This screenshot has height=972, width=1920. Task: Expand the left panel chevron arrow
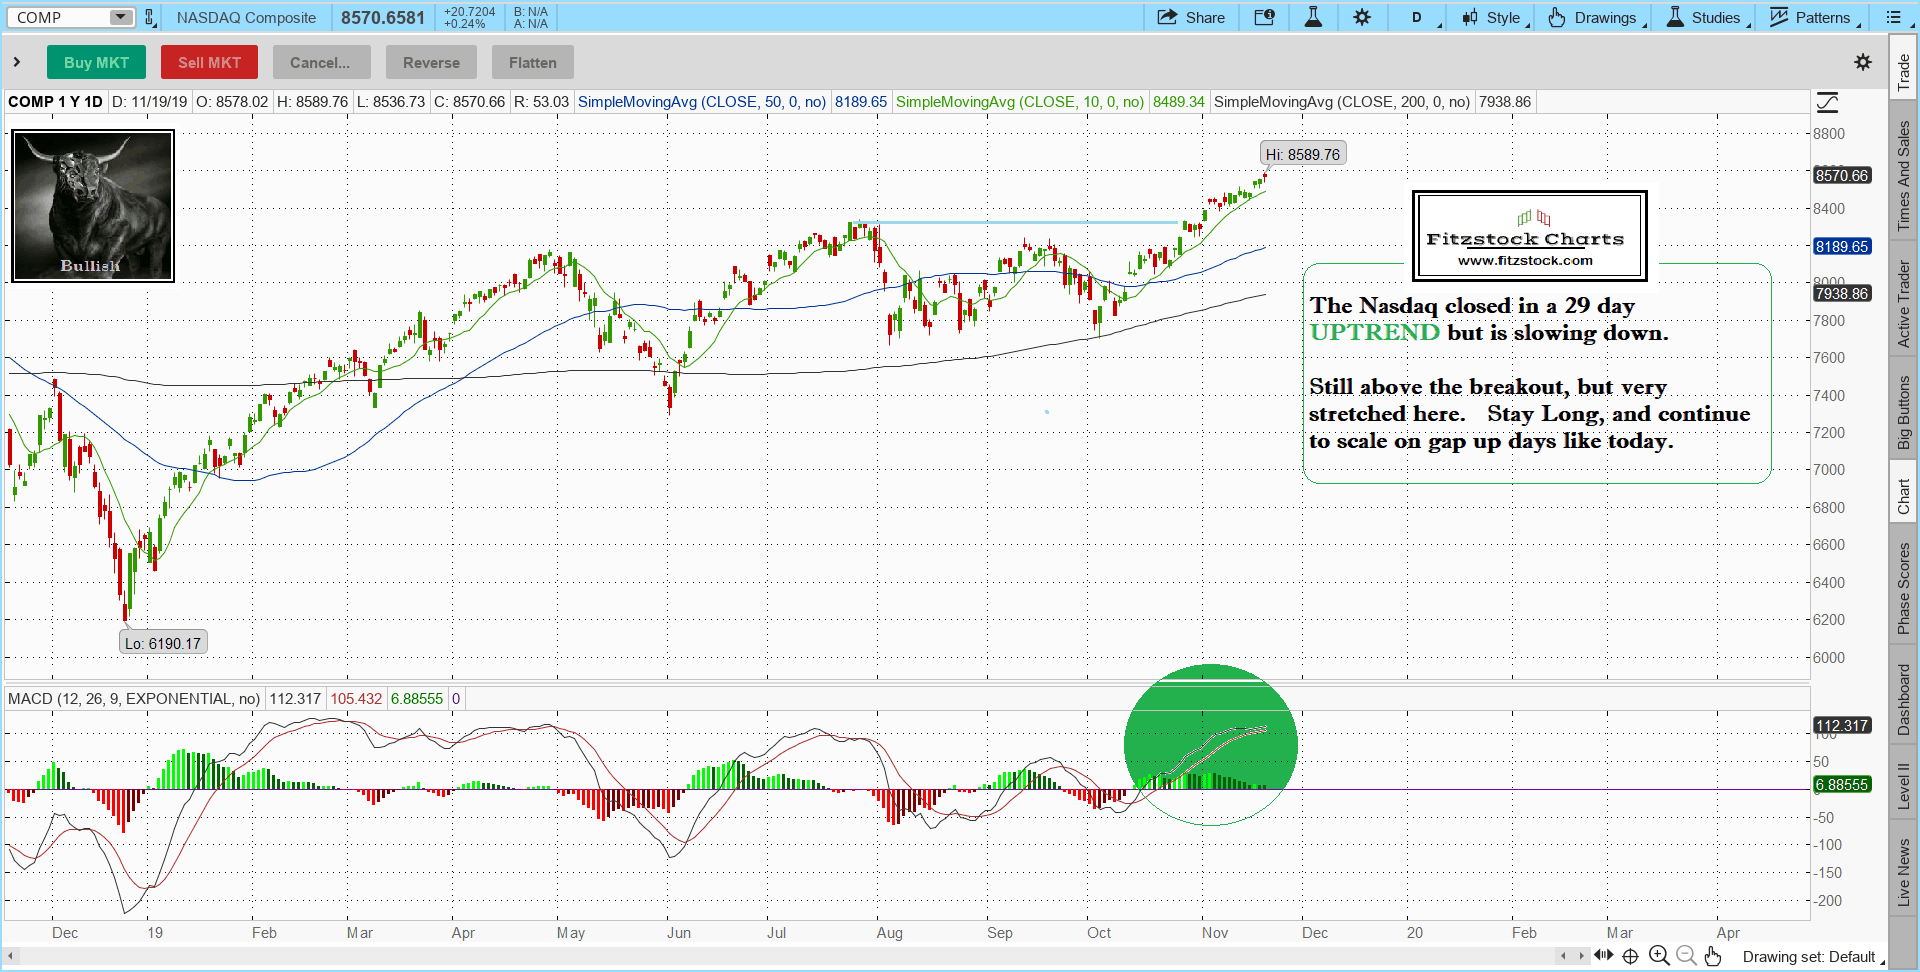(x=17, y=62)
